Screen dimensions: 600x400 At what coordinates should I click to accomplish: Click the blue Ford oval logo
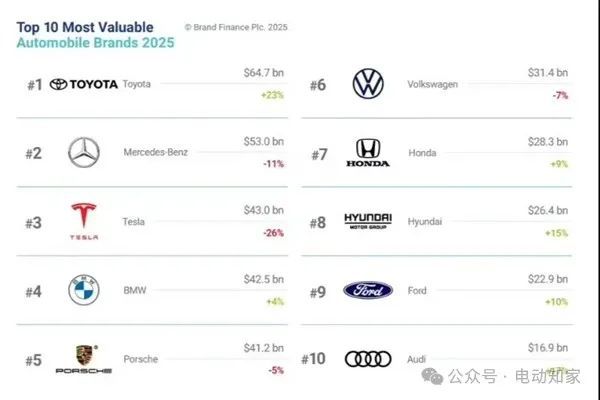click(x=368, y=290)
